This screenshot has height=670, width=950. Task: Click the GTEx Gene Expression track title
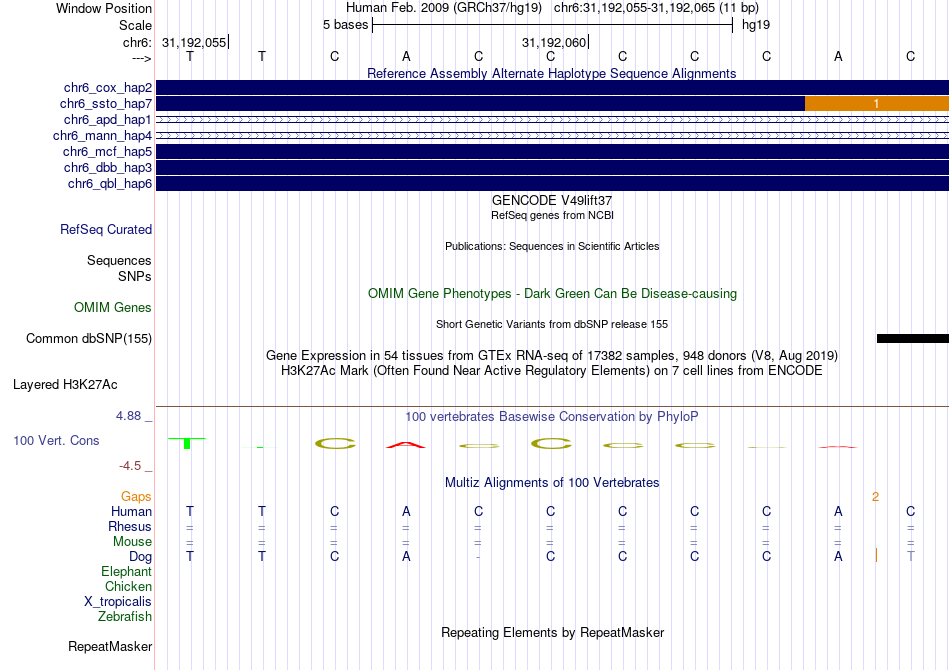pos(552,356)
